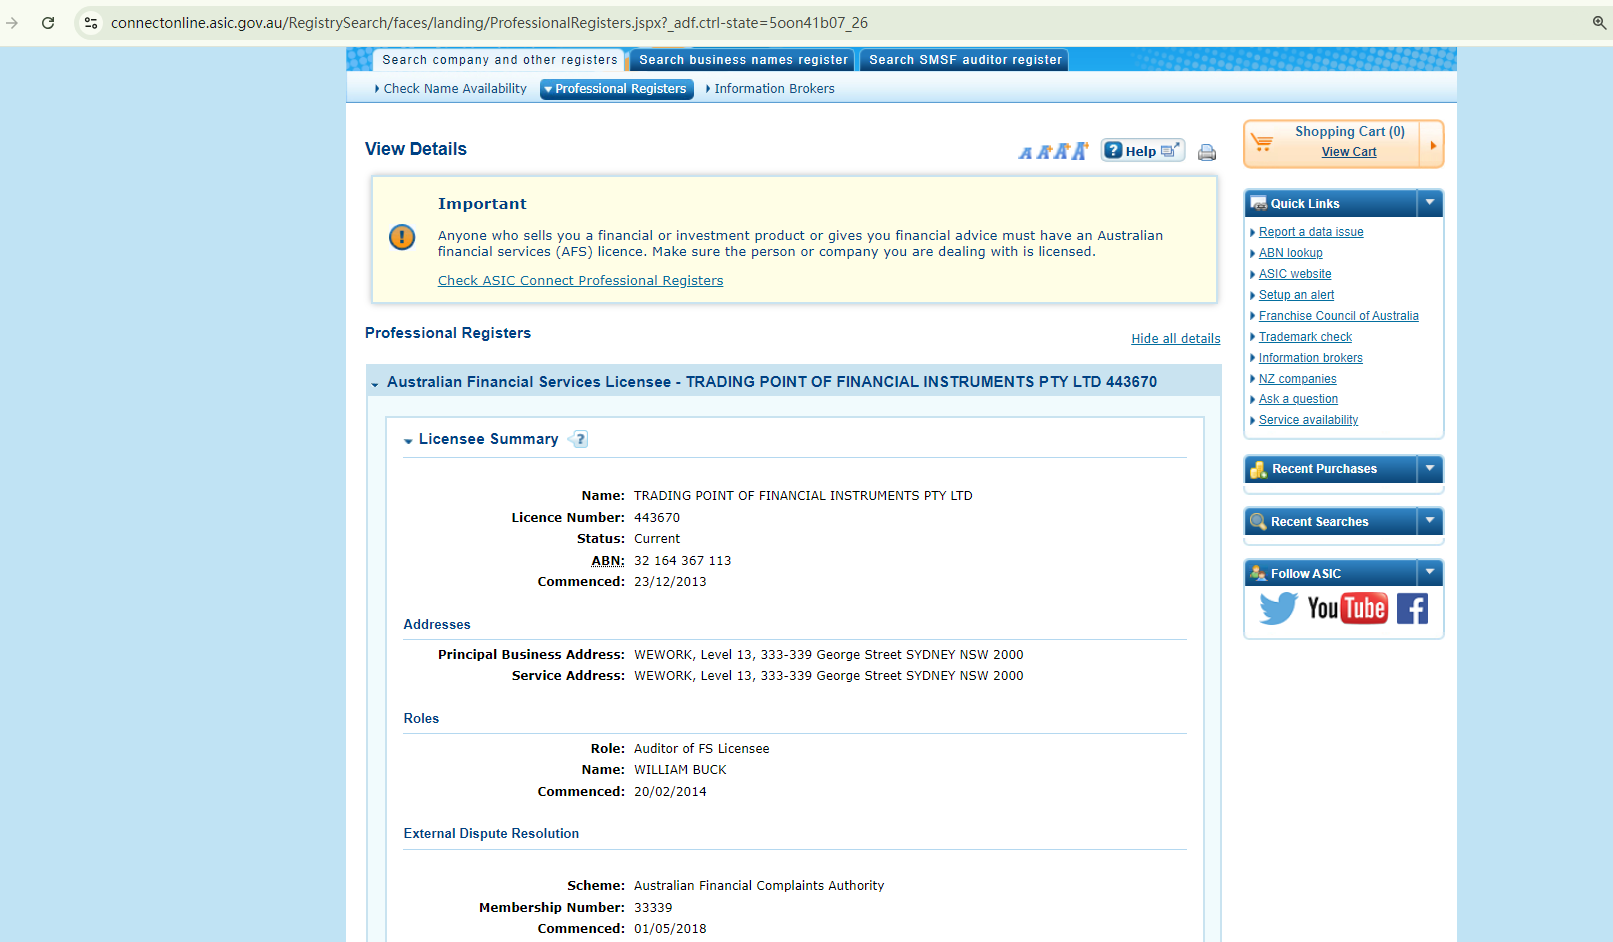This screenshot has width=1613, height=942.
Task: Click Check ASIC Connect Professional Registers link
Action: pyautogui.click(x=580, y=281)
